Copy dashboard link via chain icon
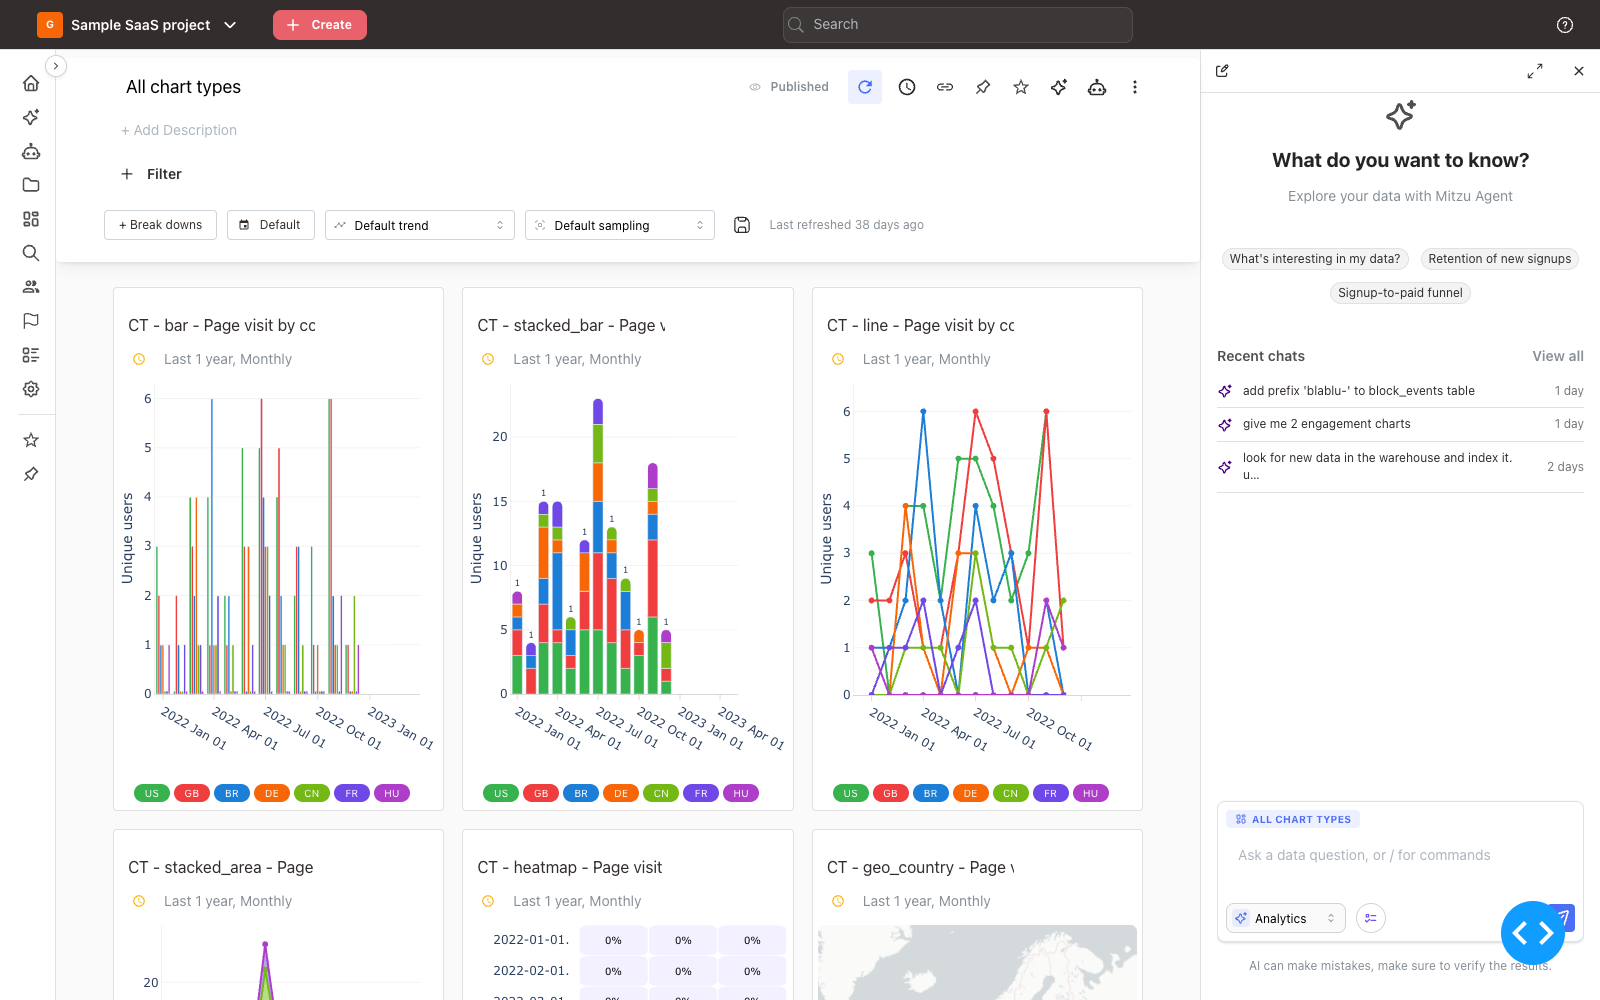Image resolution: width=1600 pixels, height=1000 pixels. pyautogui.click(x=945, y=87)
